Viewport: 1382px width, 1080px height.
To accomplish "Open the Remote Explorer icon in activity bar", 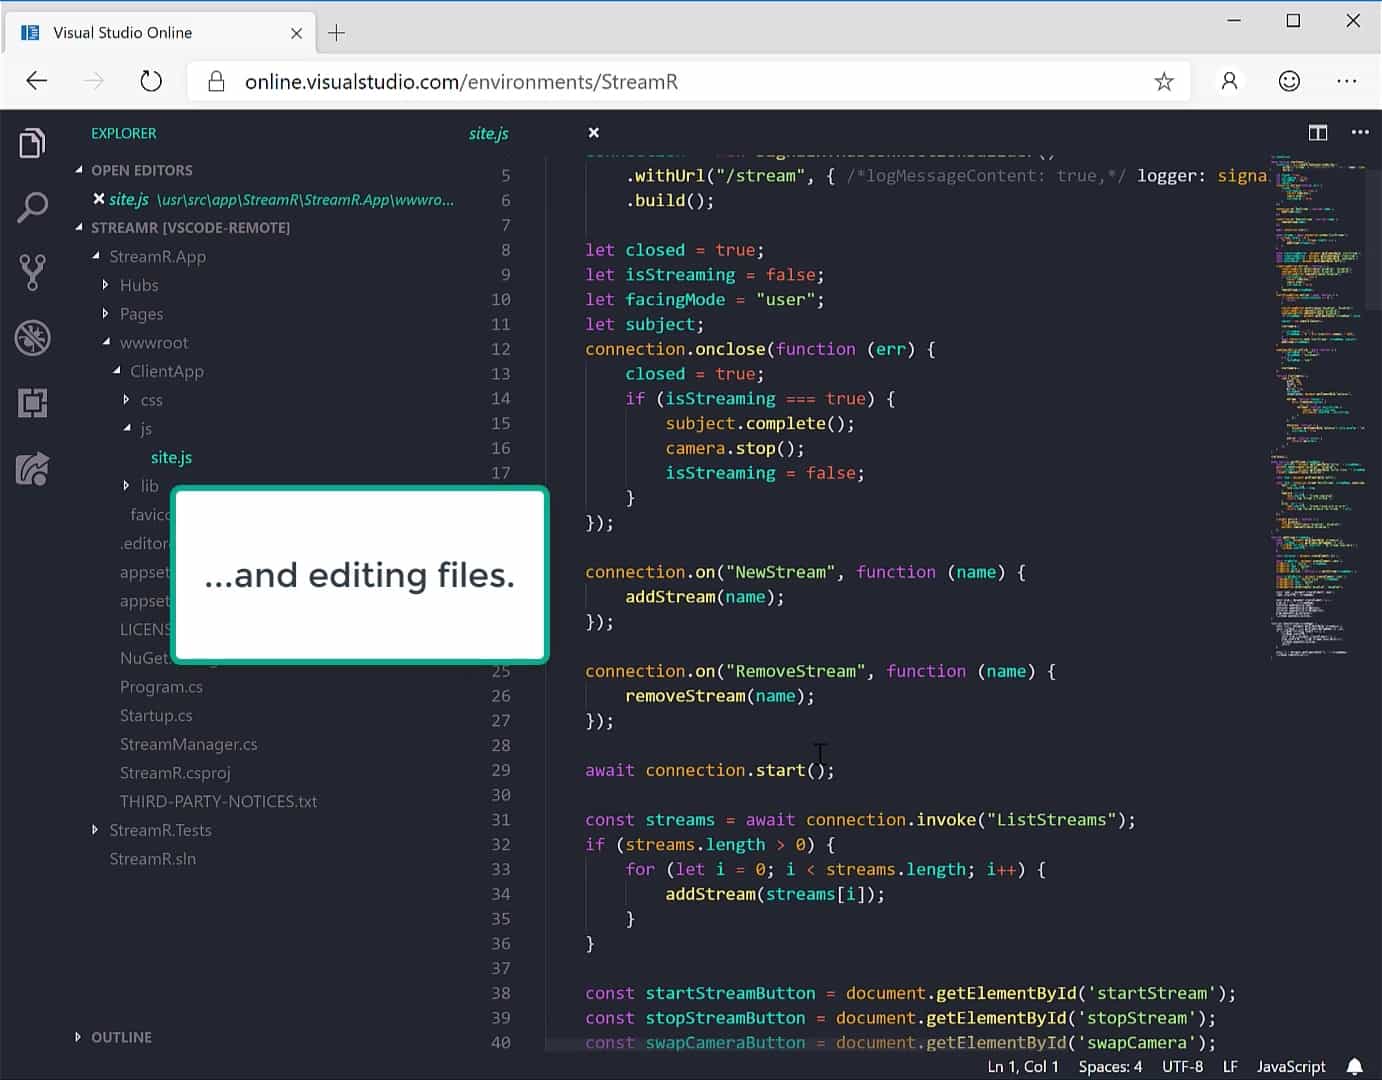I will (32, 469).
